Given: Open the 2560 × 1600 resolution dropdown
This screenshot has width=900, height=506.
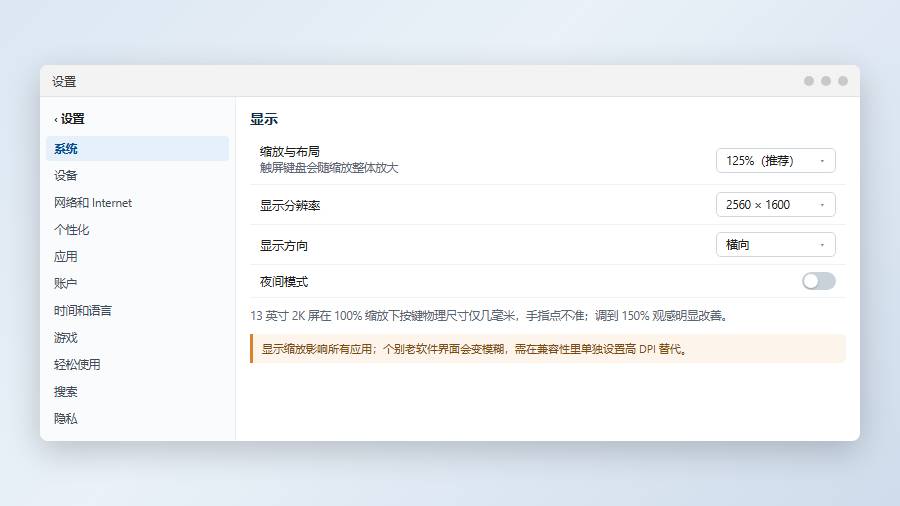Looking at the screenshot, I should (775, 205).
